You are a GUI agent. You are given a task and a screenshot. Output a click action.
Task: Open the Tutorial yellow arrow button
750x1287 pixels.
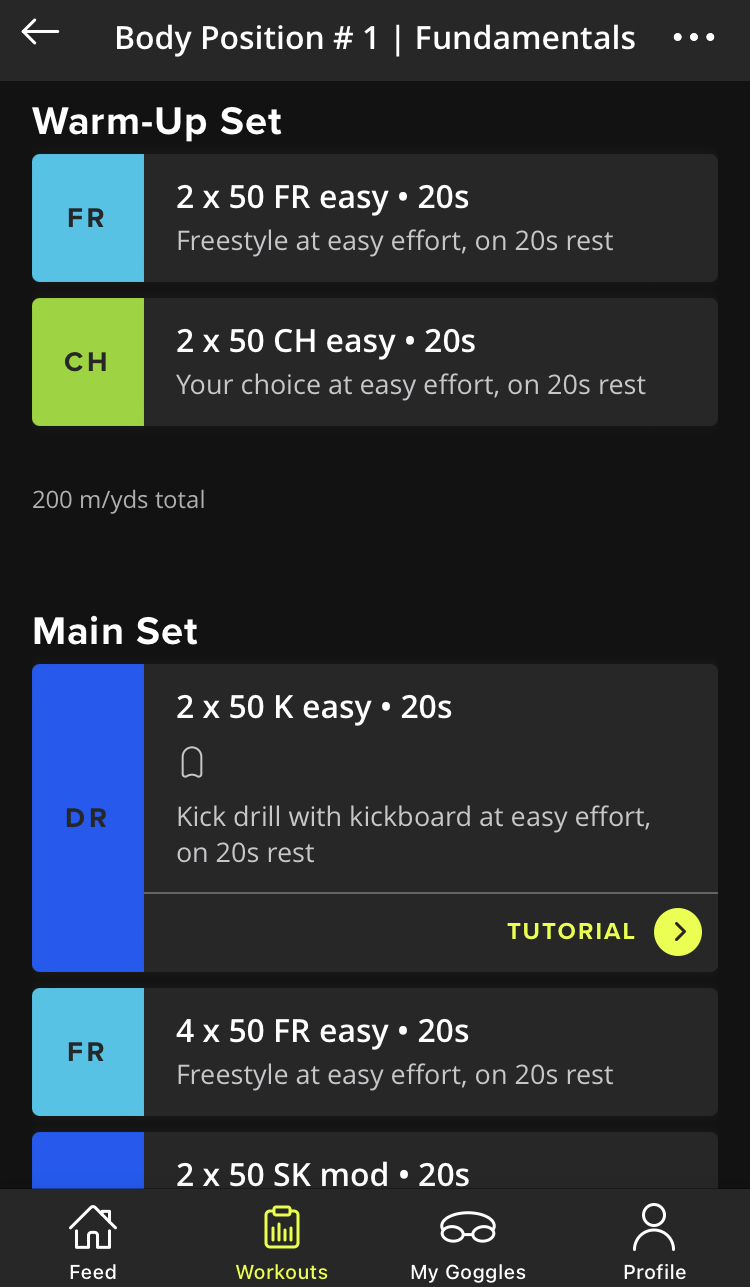point(678,932)
